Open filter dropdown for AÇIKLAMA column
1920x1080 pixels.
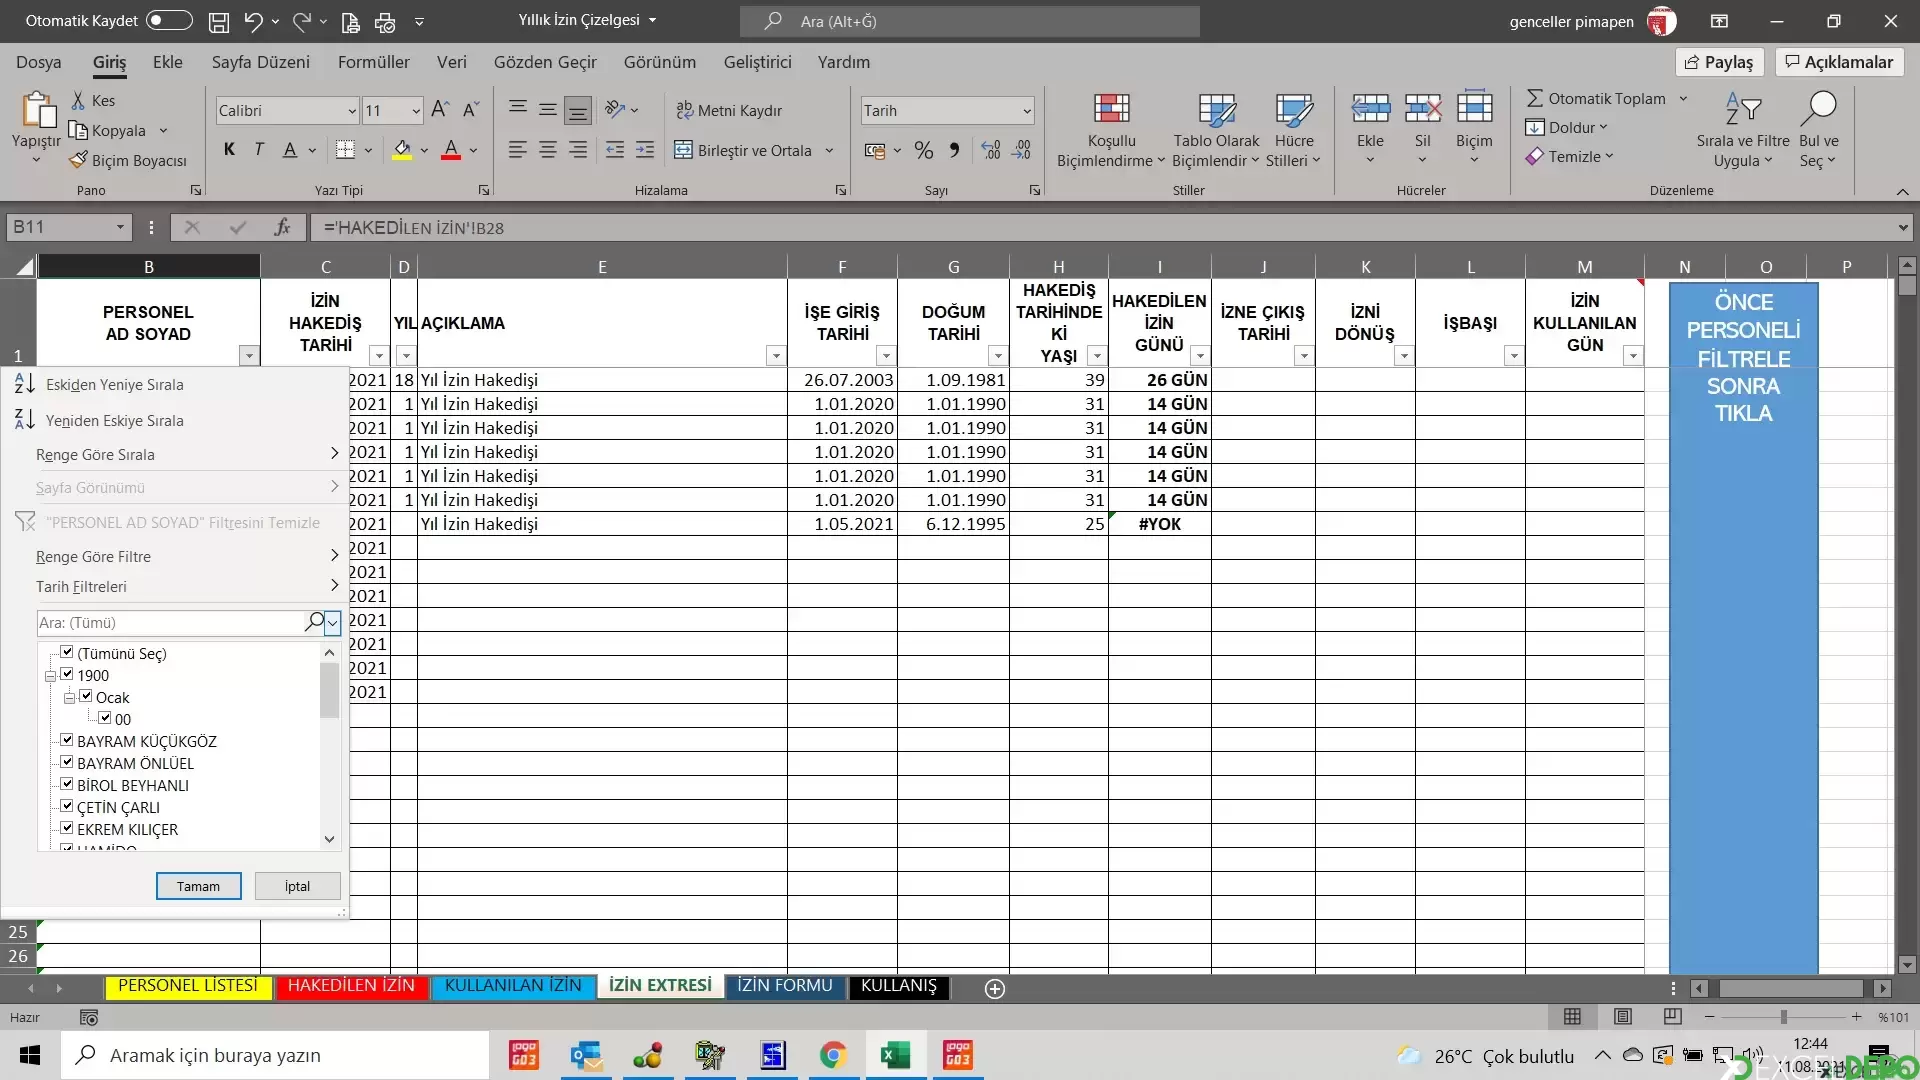775,356
